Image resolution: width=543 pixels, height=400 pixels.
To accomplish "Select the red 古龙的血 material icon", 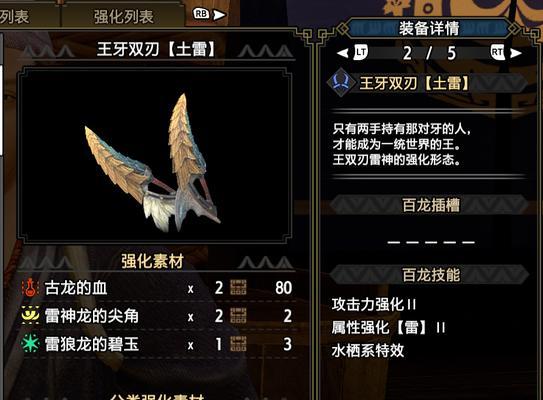I will pyautogui.click(x=30, y=287).
